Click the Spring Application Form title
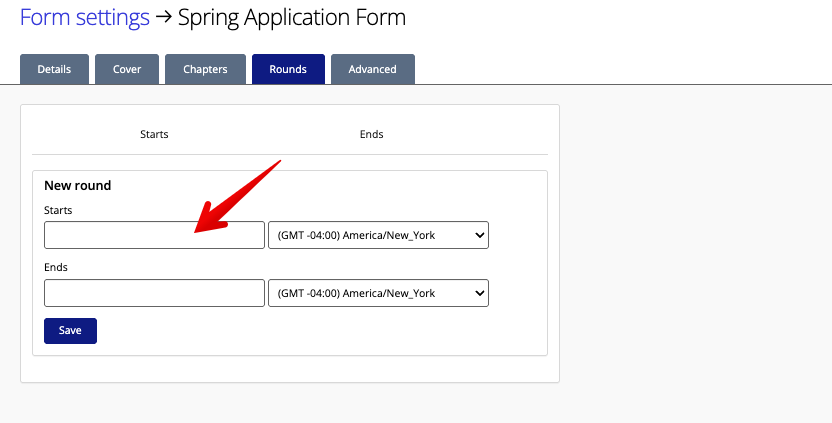Image resolution: width=832 pixels, height=423 pixels. [x=292, y=17]
